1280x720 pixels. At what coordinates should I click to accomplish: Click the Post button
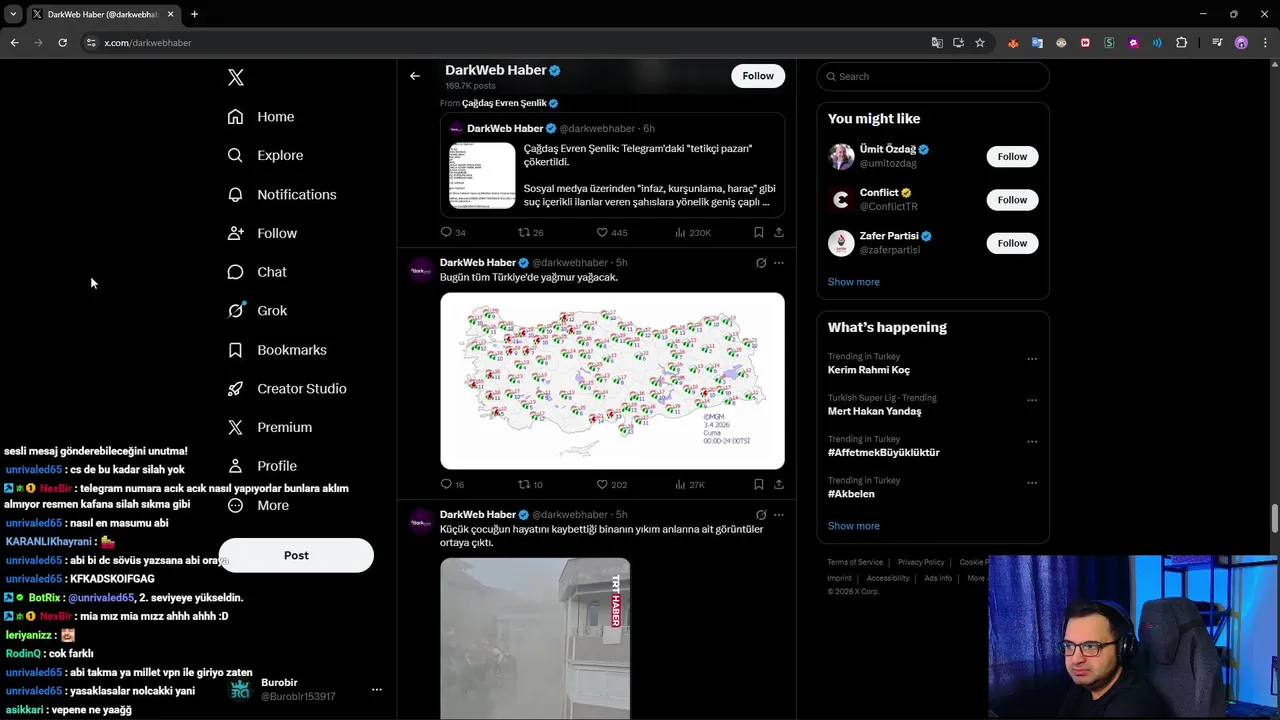[x=296, y=555]
